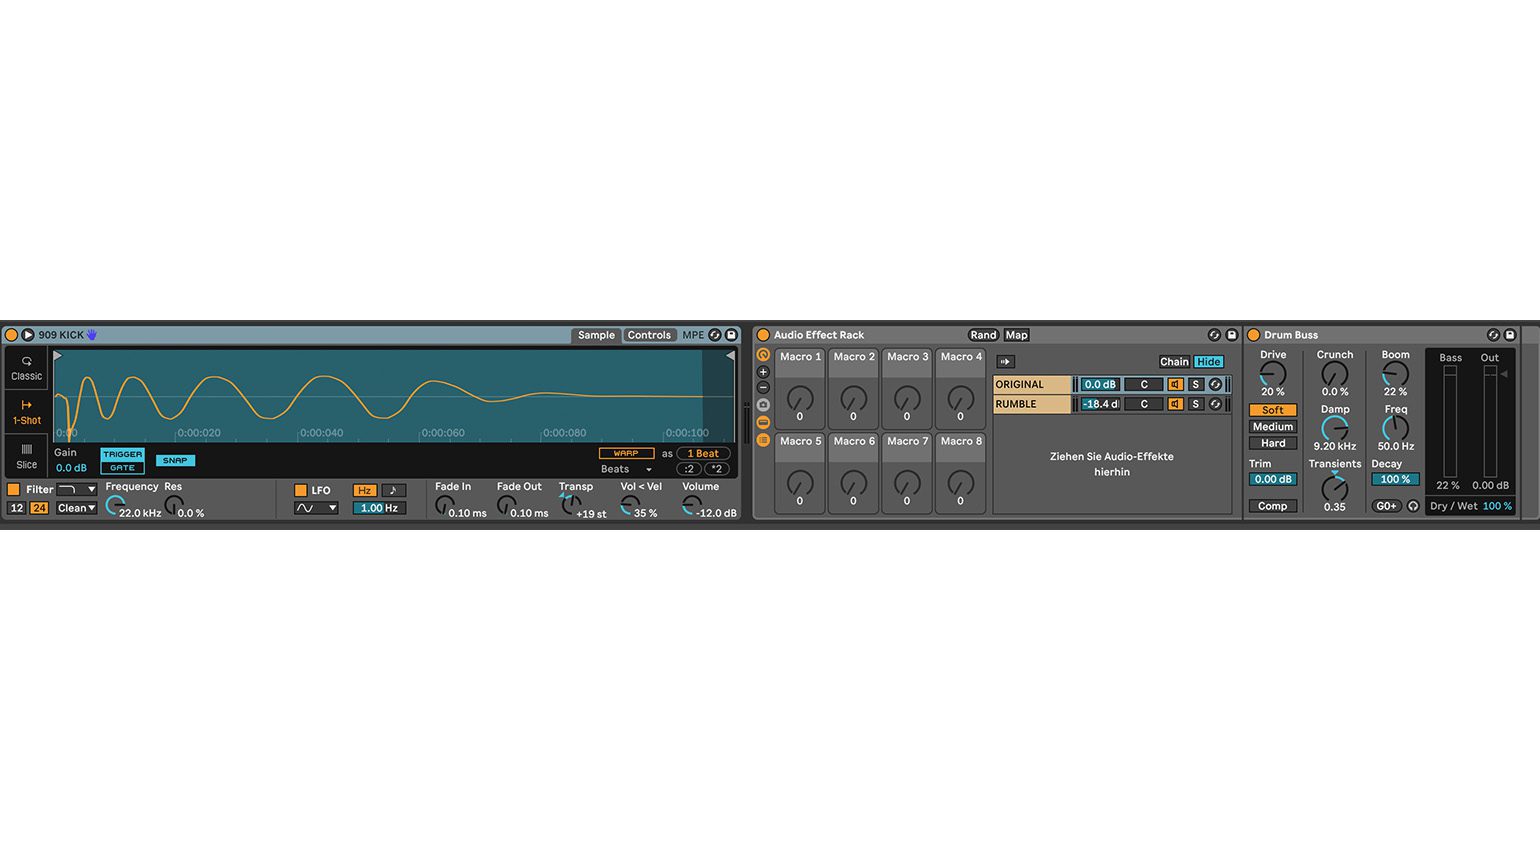Click Audio Effect Rack hot-swap icon
This screenshot has height=850, width=1540.
pos(1214,335)
